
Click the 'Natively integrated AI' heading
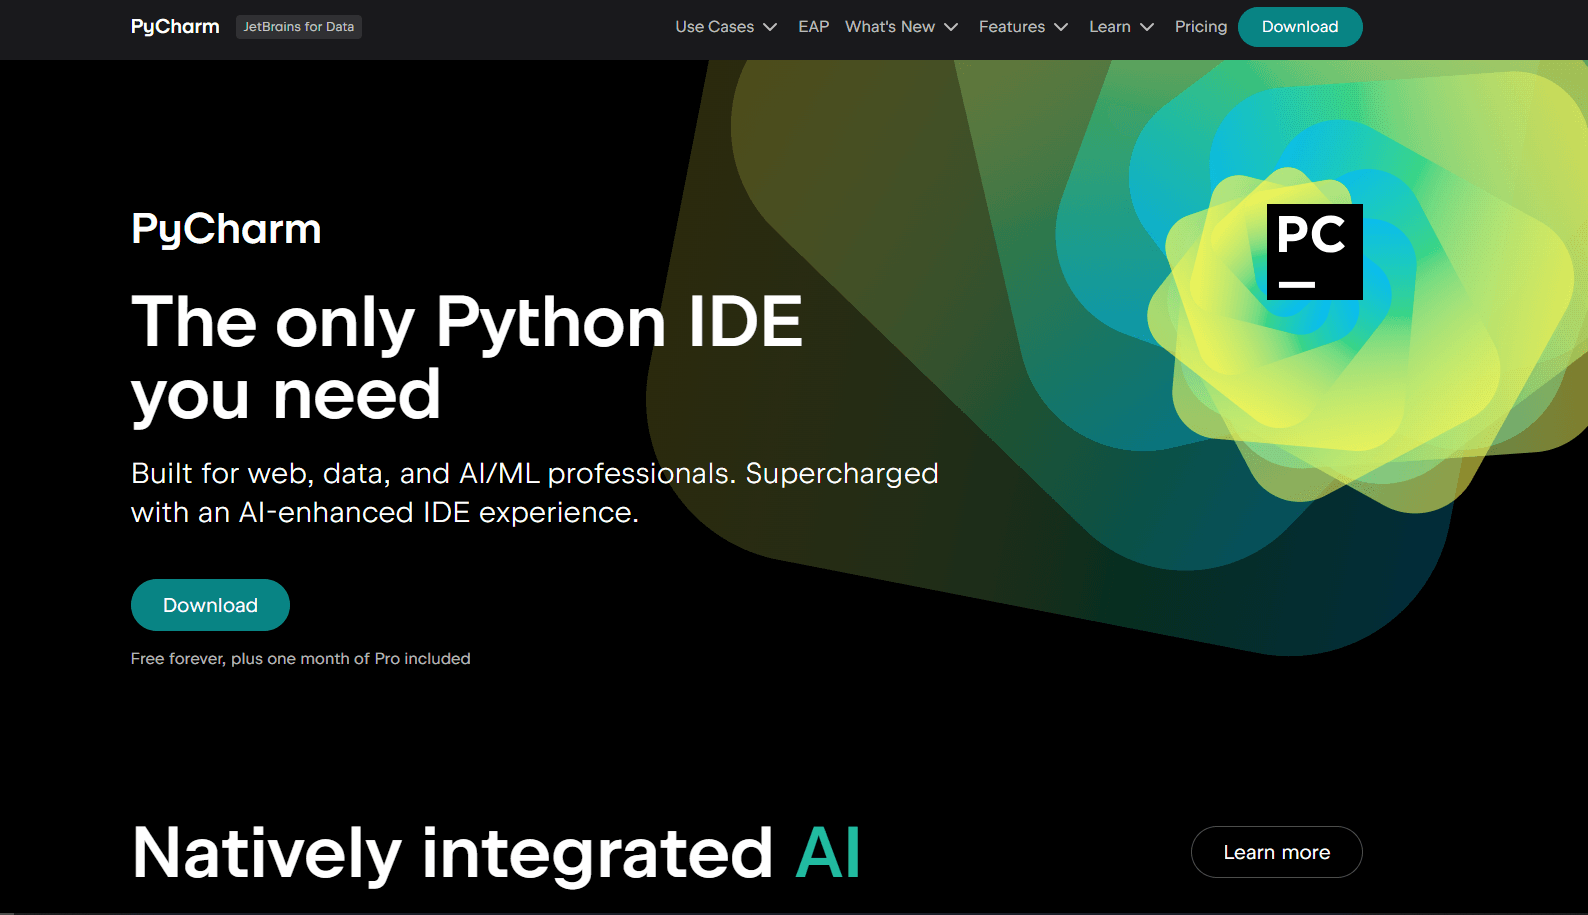[x=496, y=853]
